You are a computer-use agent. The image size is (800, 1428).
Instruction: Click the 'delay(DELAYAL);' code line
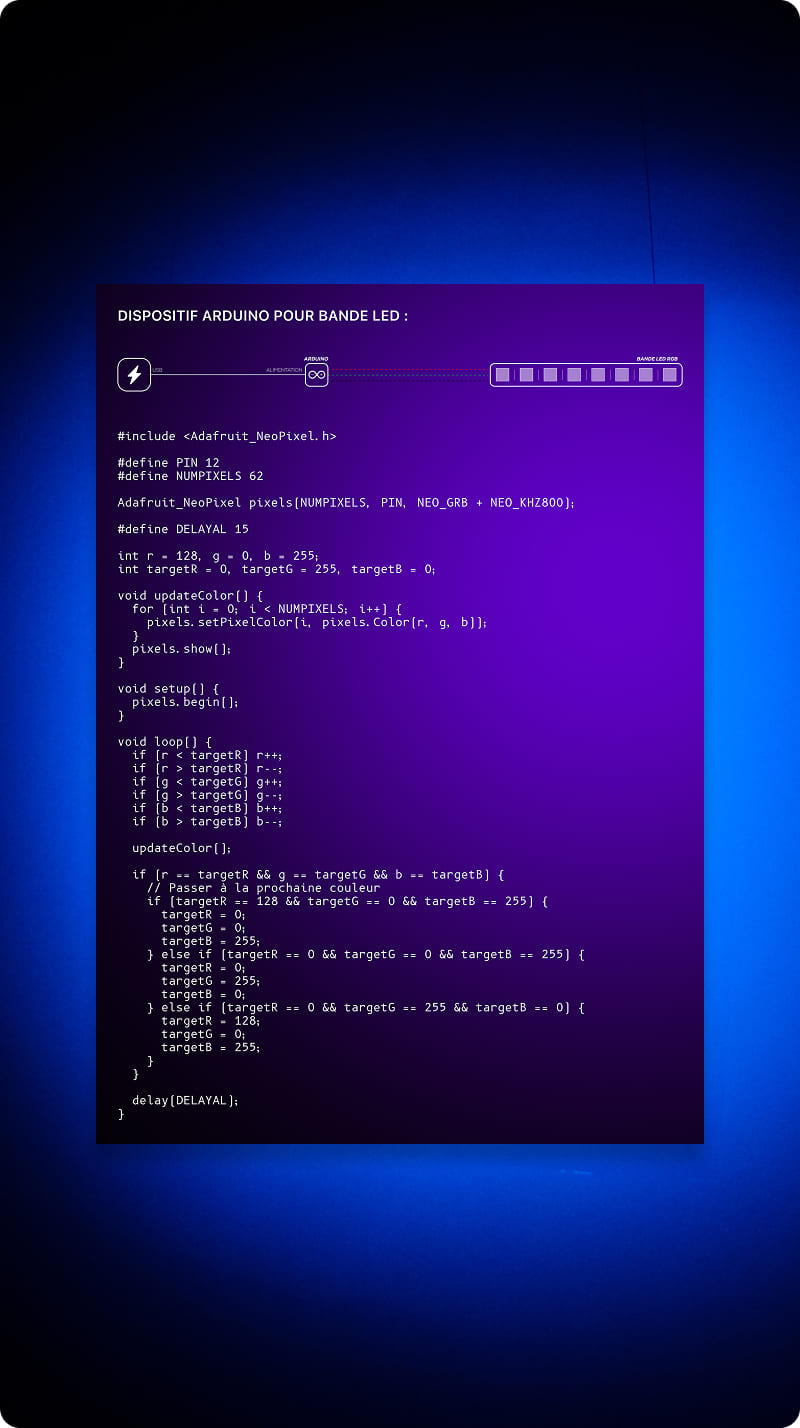[185, 1100]
